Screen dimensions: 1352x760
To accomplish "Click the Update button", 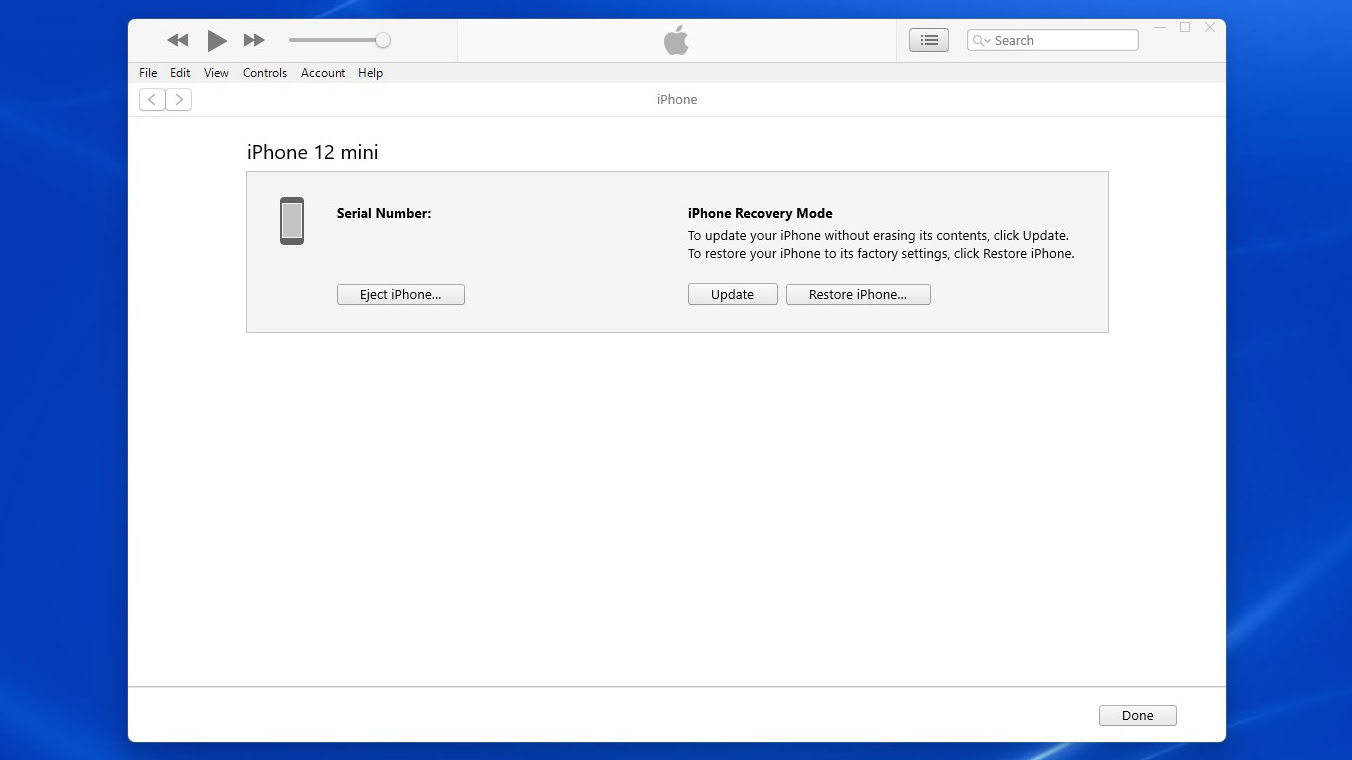I will 733,294.
